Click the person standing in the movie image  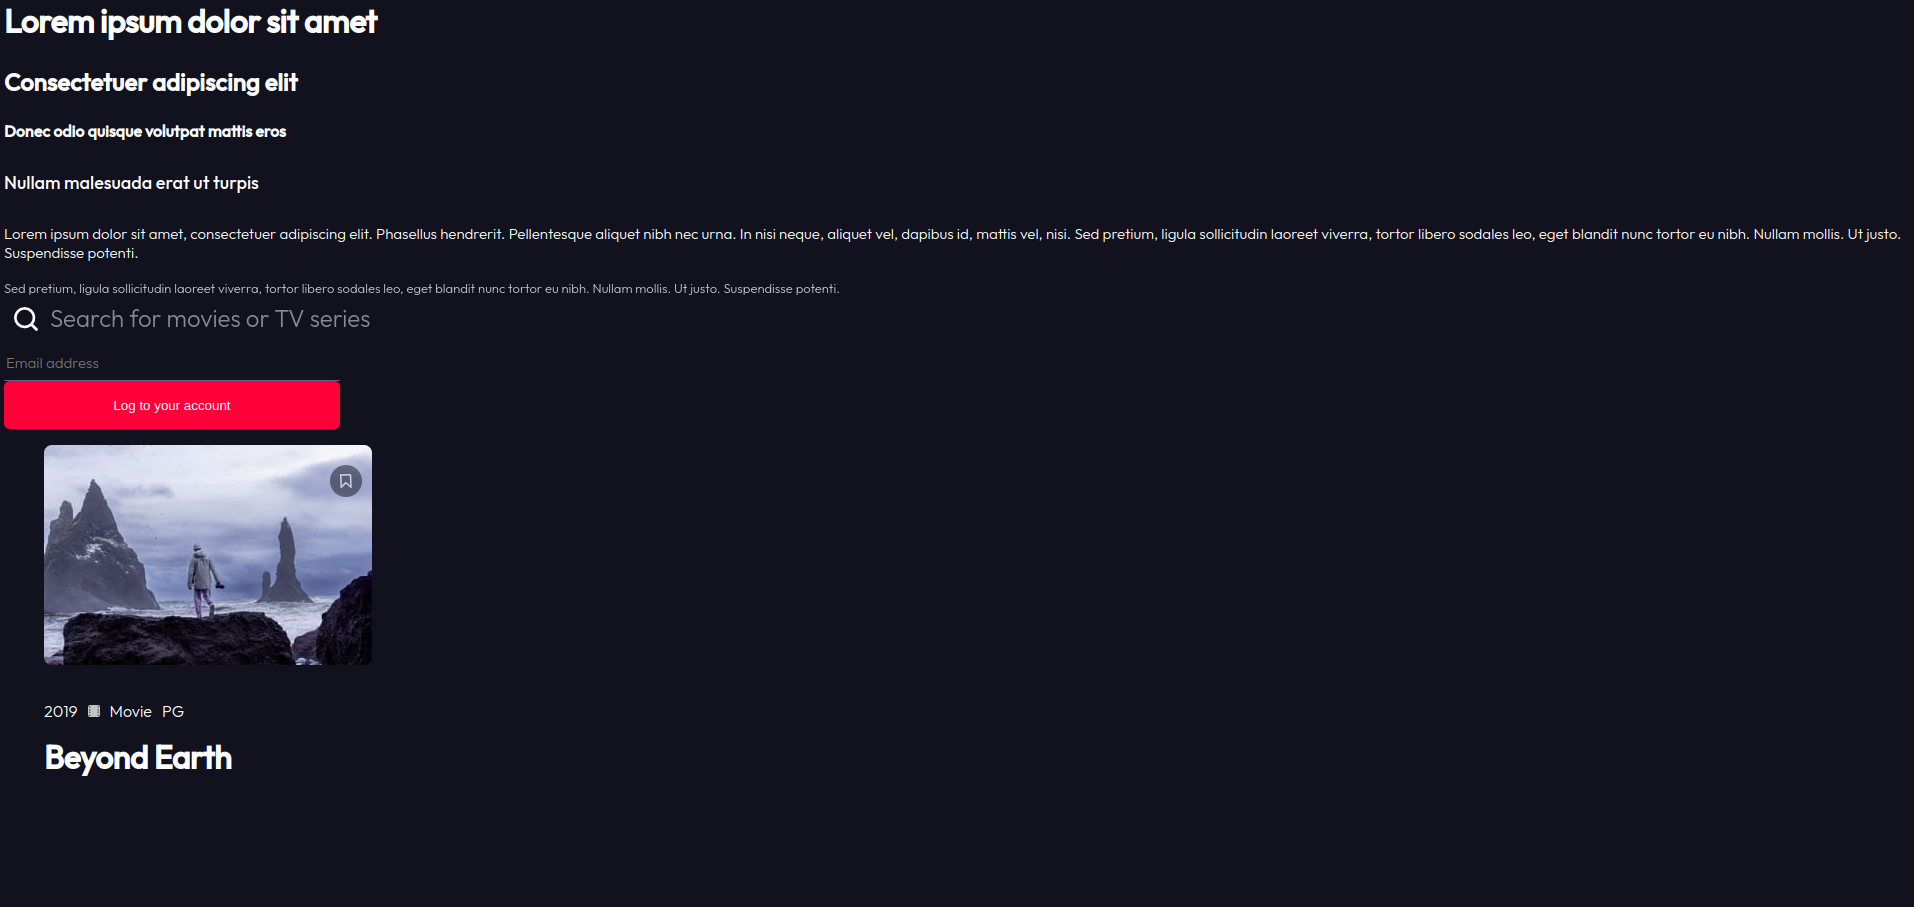pos(204,581)
